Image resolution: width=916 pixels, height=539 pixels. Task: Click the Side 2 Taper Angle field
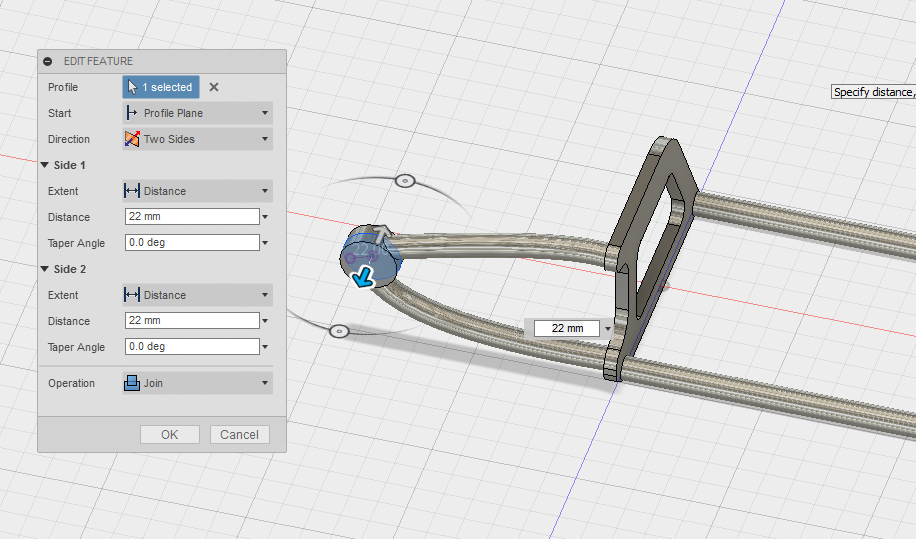click(192, 347)
